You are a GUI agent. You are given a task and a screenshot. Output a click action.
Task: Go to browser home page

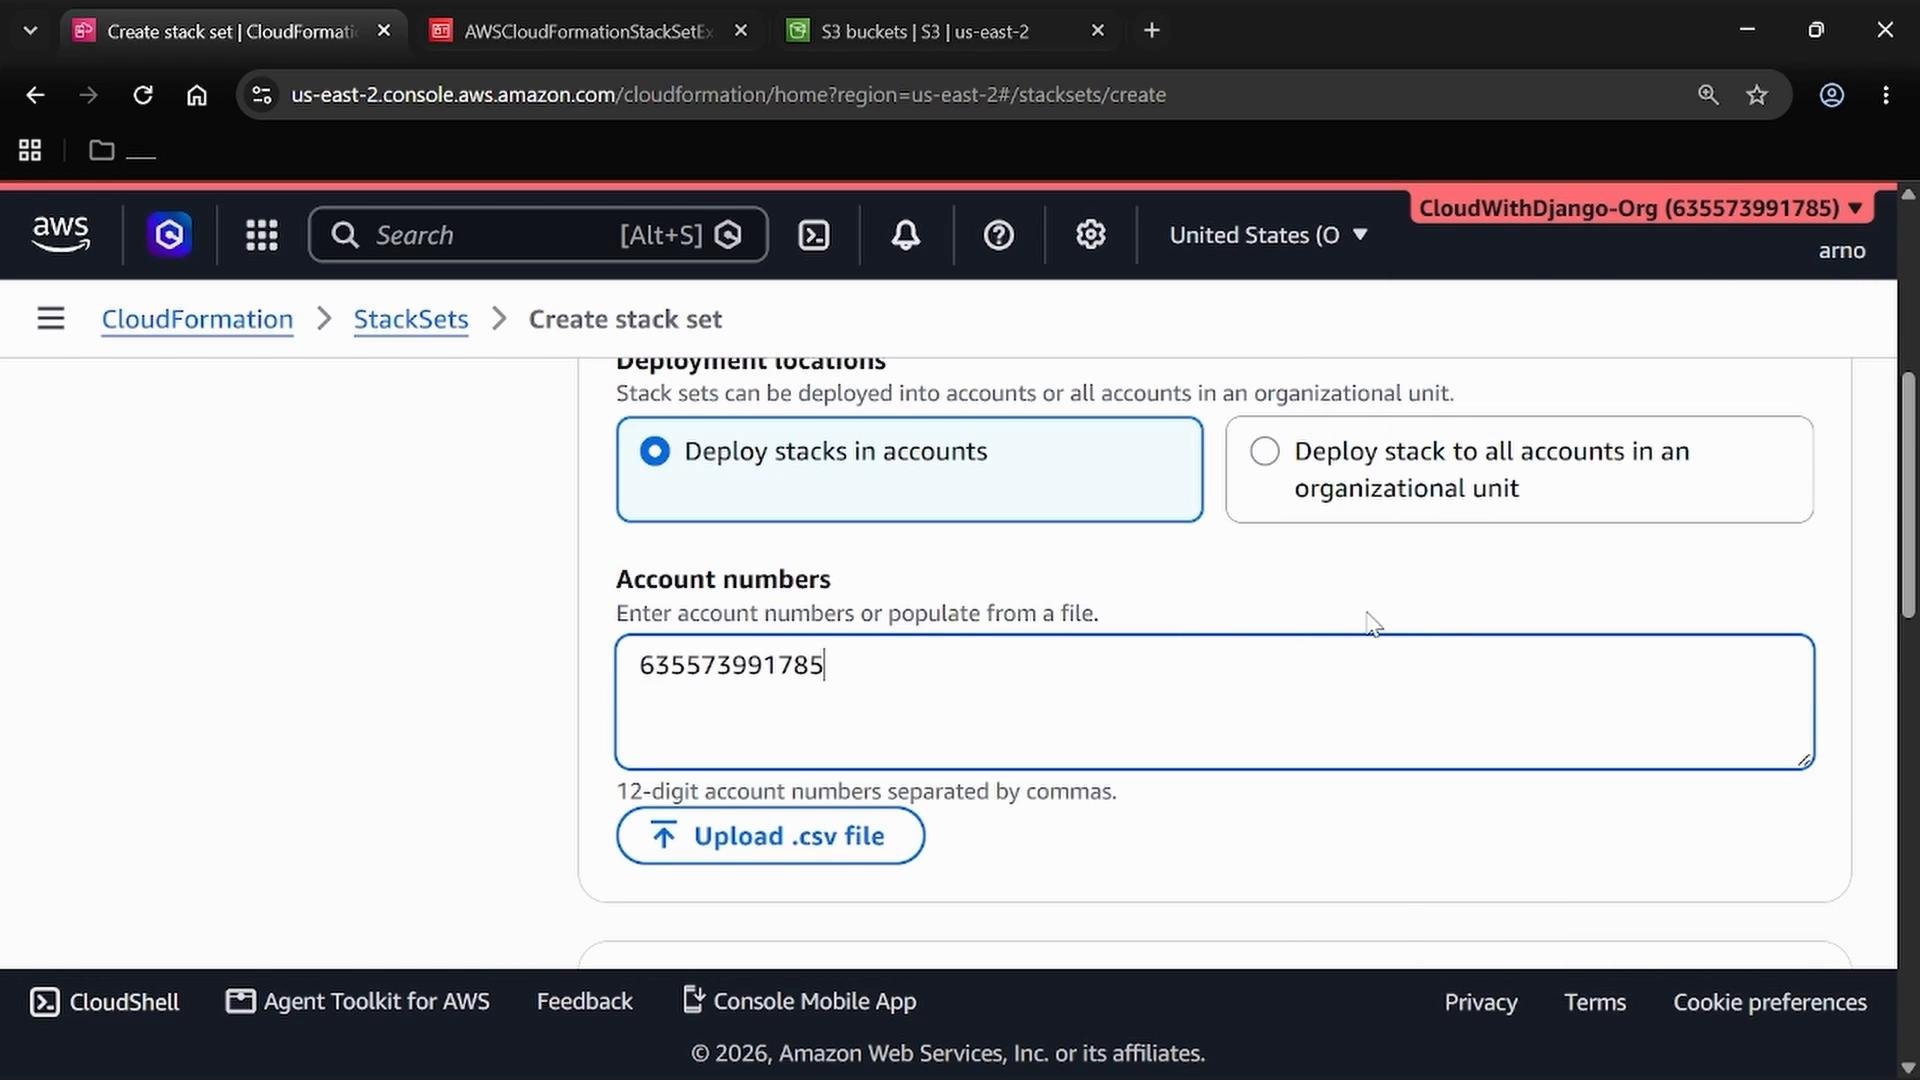click(197, 95)
